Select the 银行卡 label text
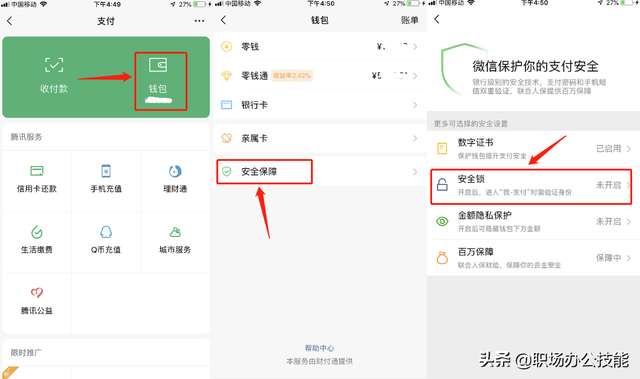 click(x=254, y=105)
